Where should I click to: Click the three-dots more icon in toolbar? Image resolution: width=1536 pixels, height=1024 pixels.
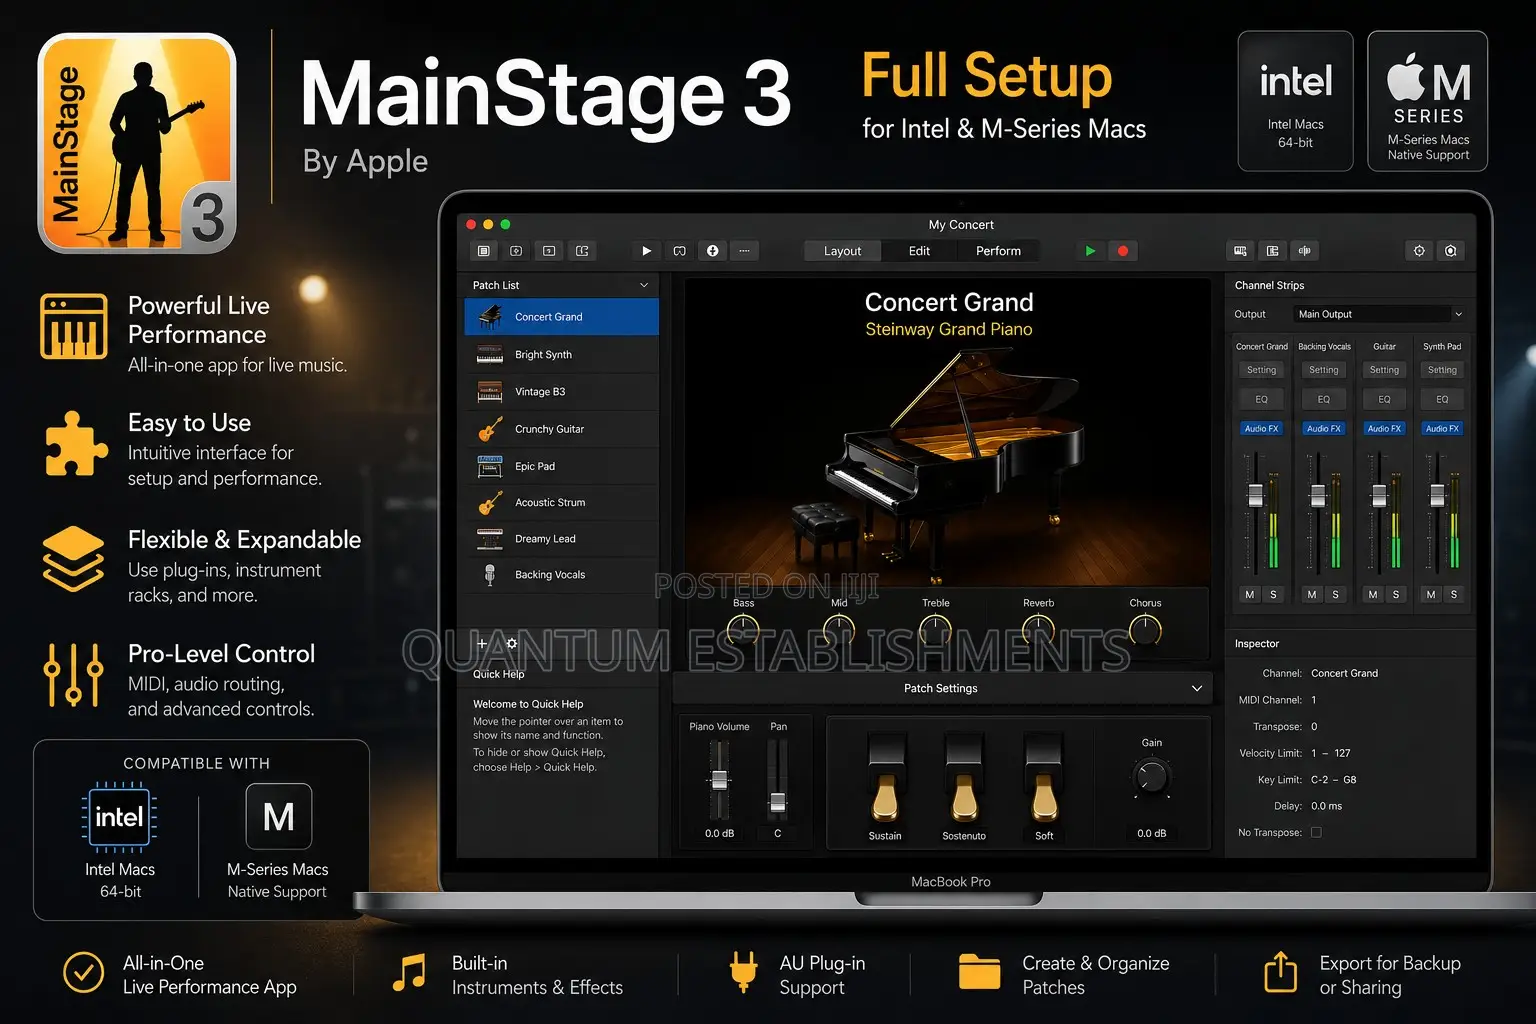point(744,251)
